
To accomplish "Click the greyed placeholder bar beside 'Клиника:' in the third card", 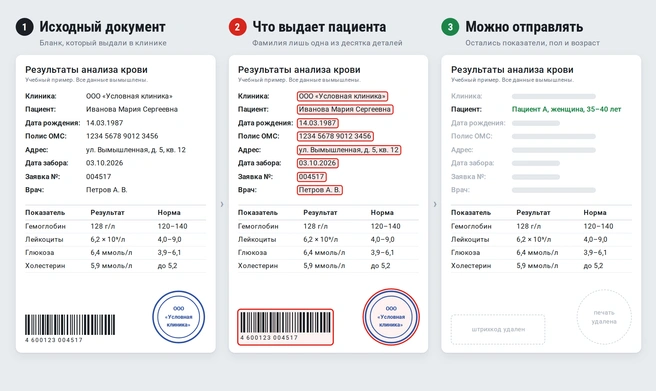I will 554,96.
